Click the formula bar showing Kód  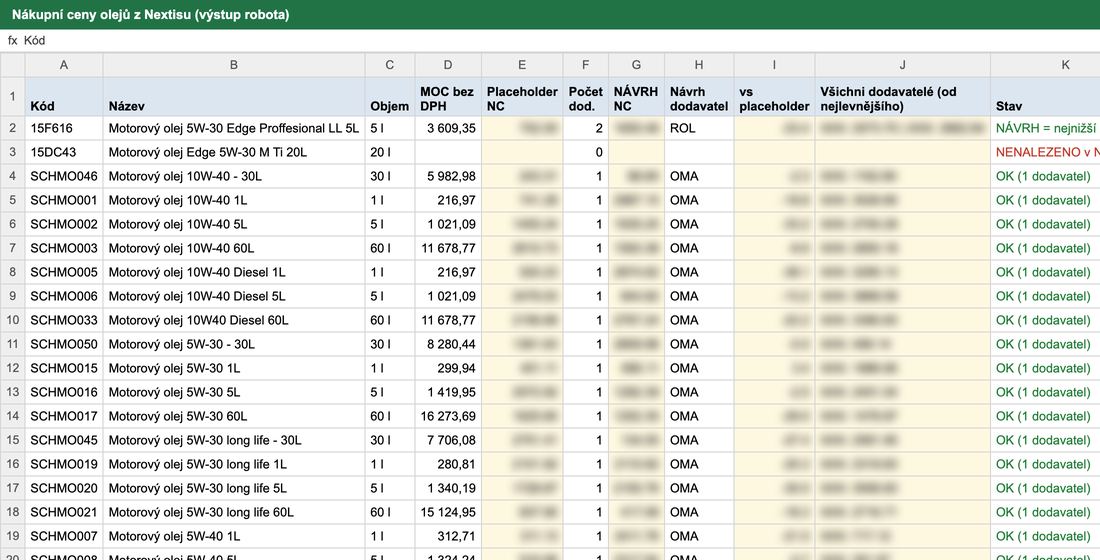pos(550,41)
